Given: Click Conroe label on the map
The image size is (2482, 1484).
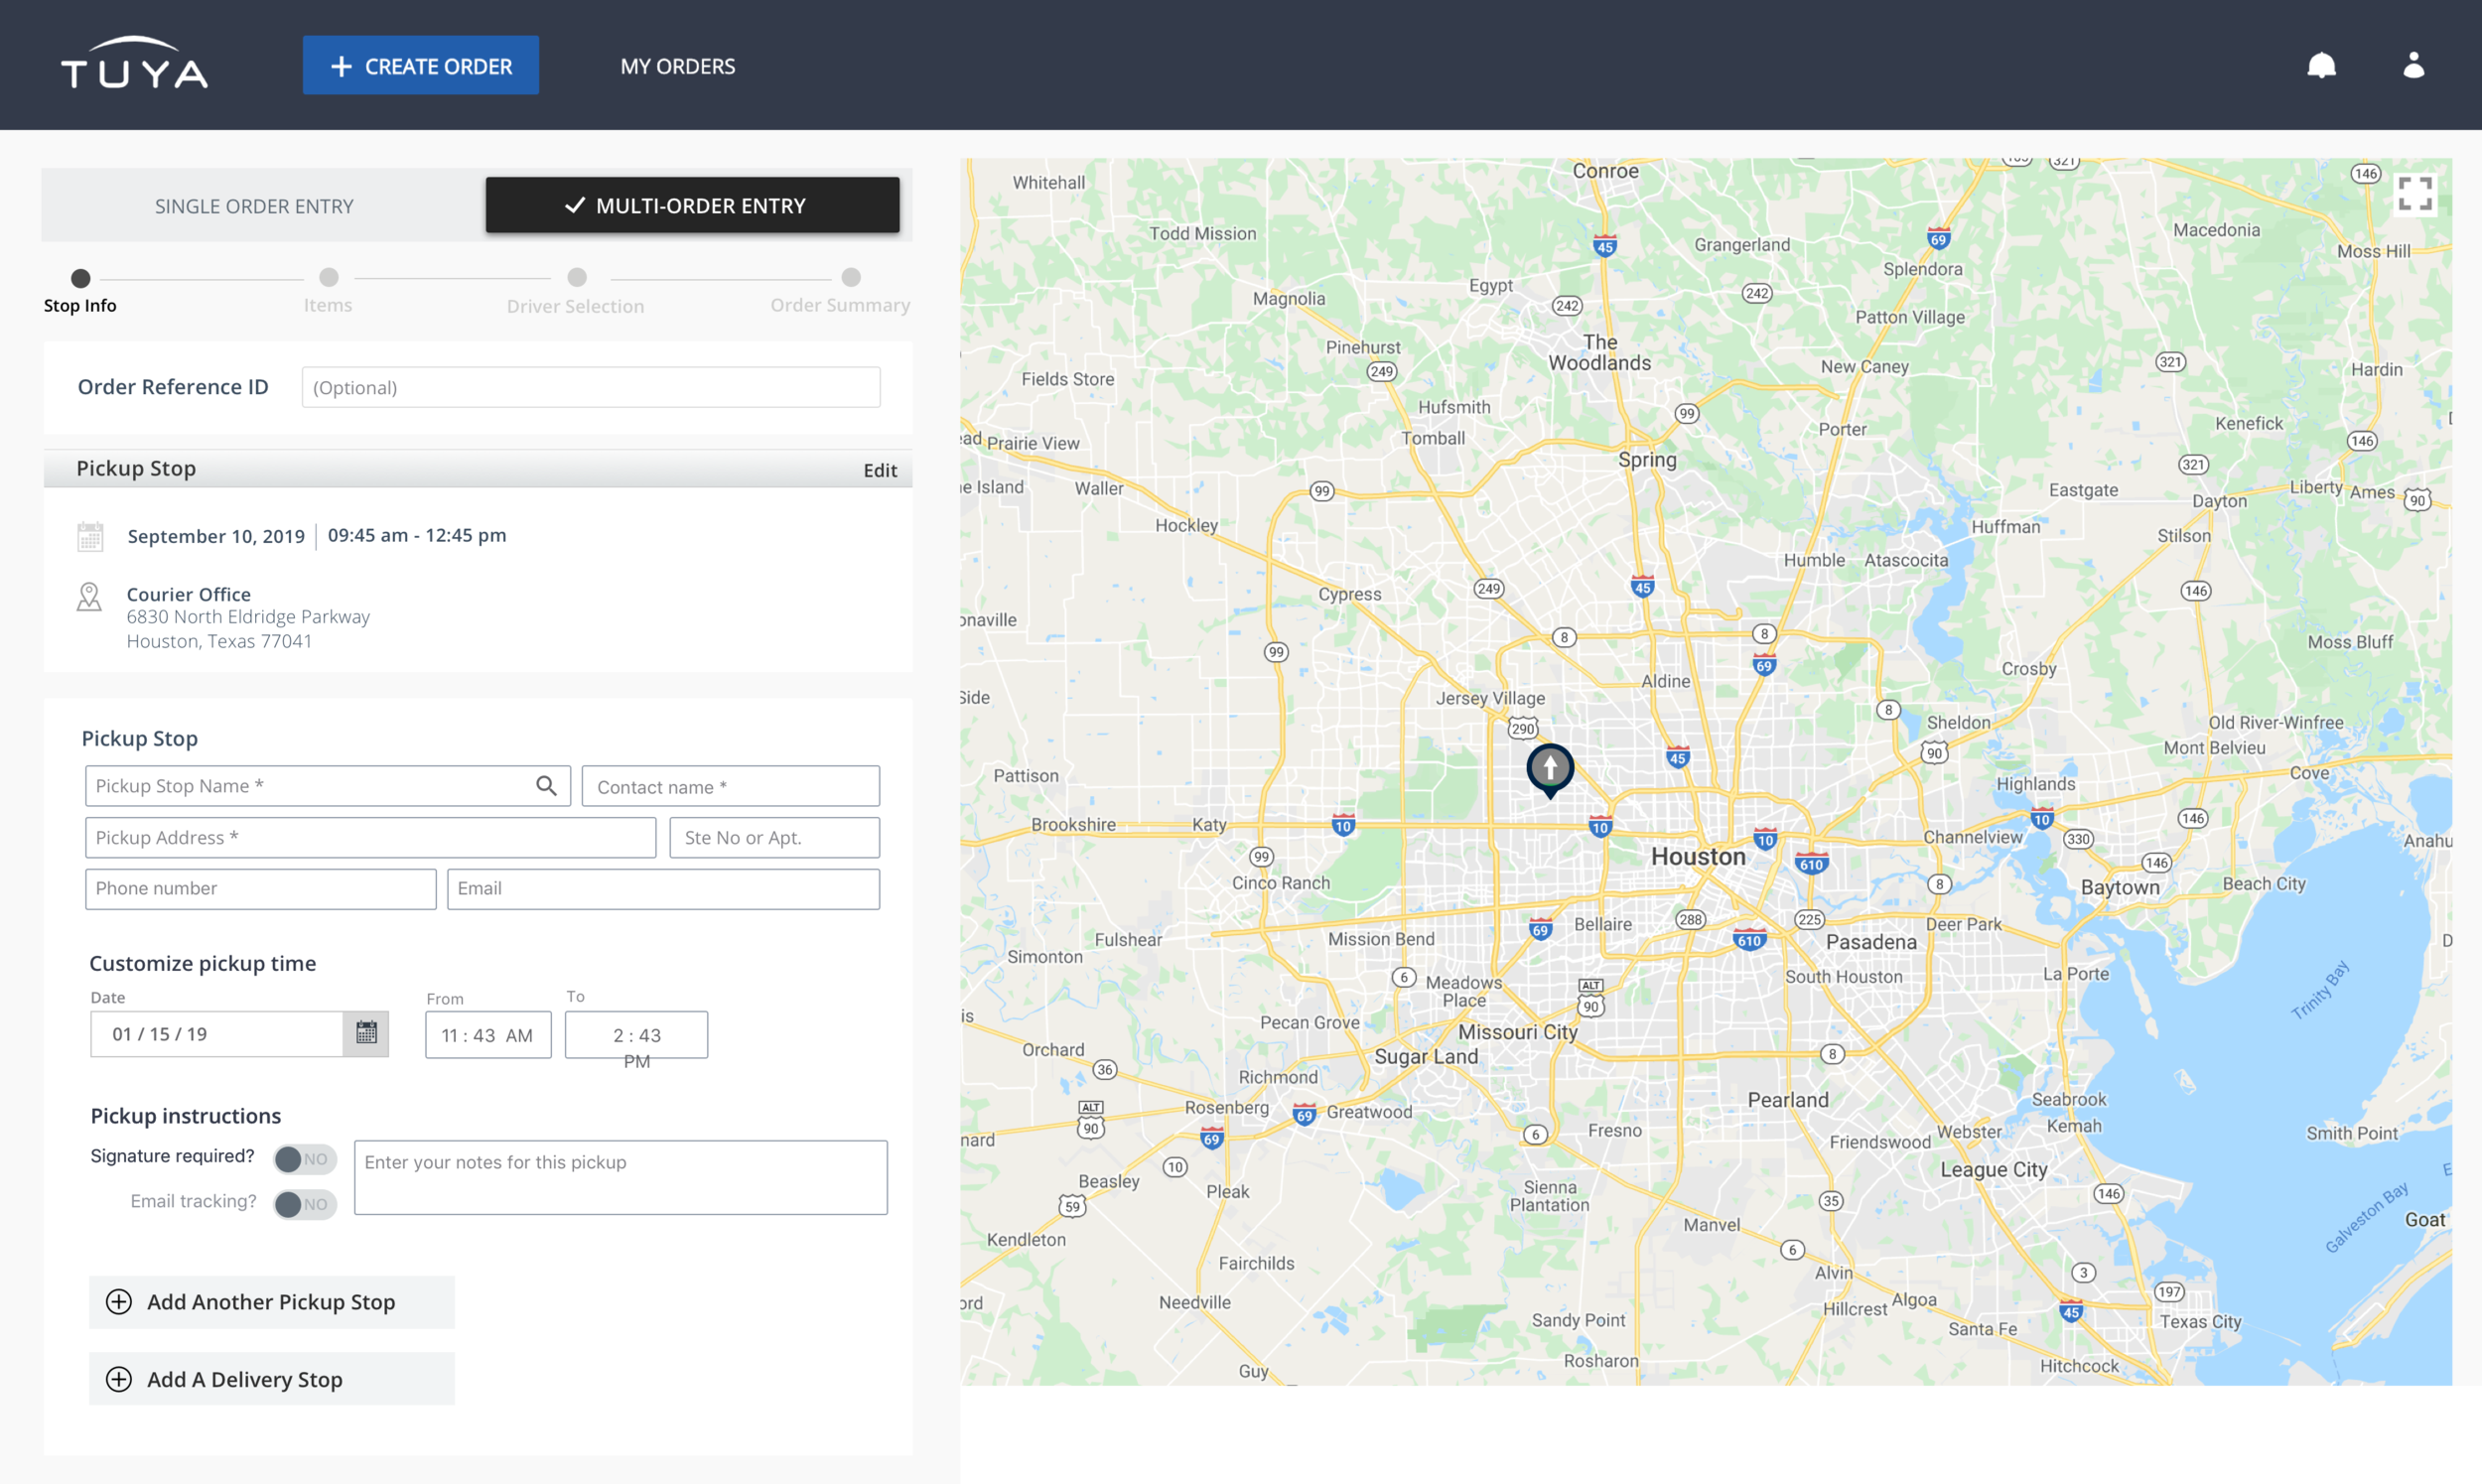Looking at the screenshot, I should [x=1606, y=171].
